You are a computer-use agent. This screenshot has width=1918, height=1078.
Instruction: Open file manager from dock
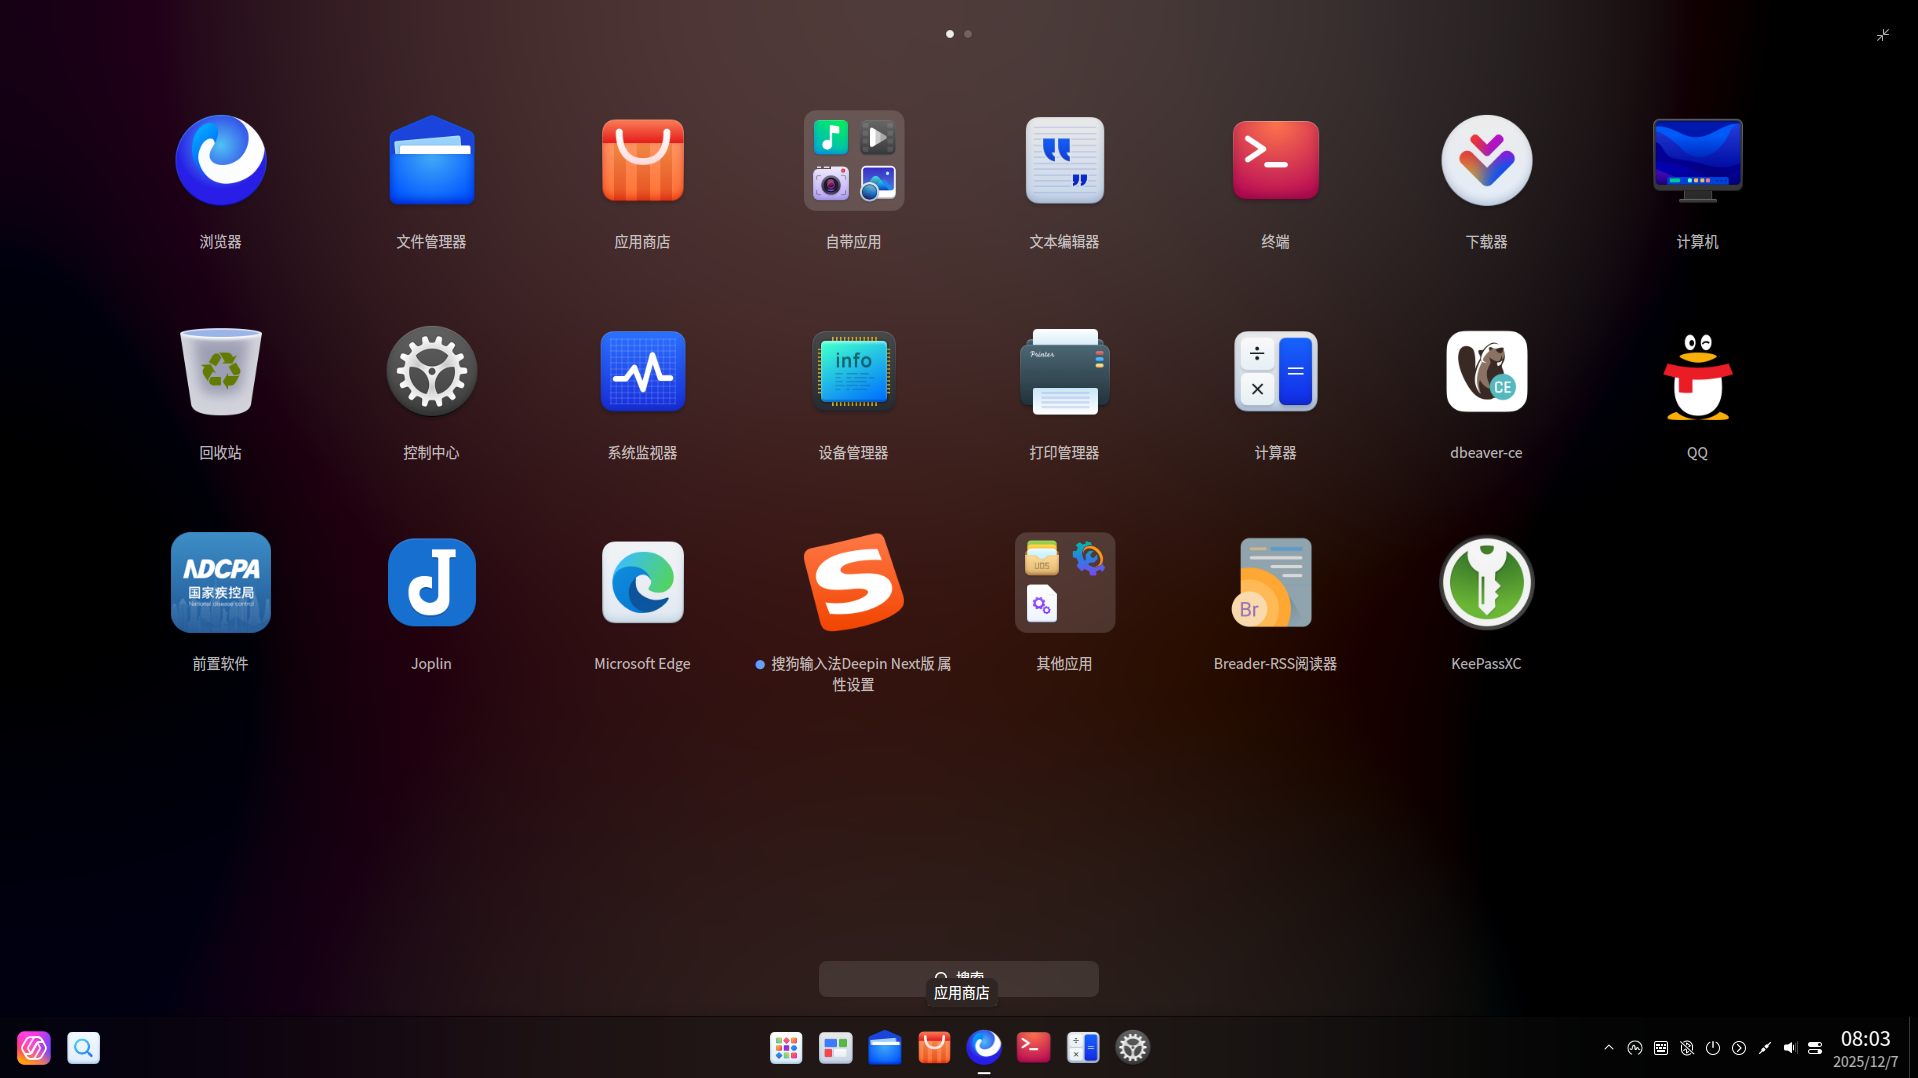tap(884, 1047)
